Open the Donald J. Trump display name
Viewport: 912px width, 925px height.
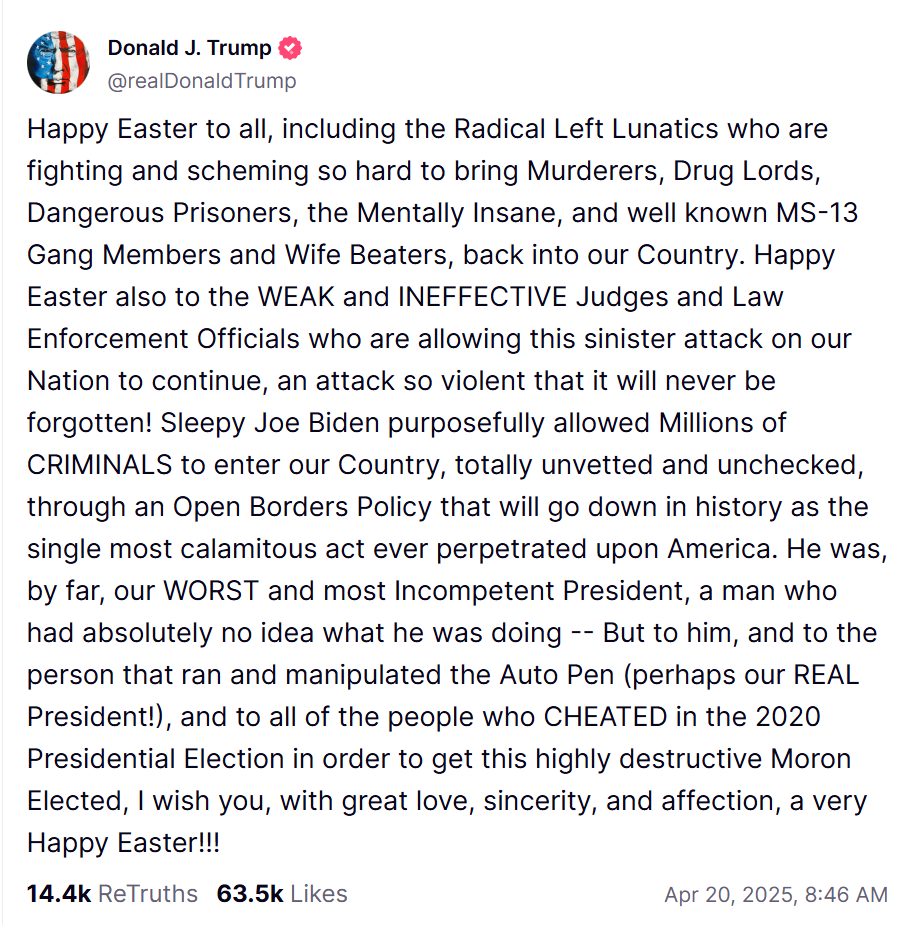(x=189, y=48)
